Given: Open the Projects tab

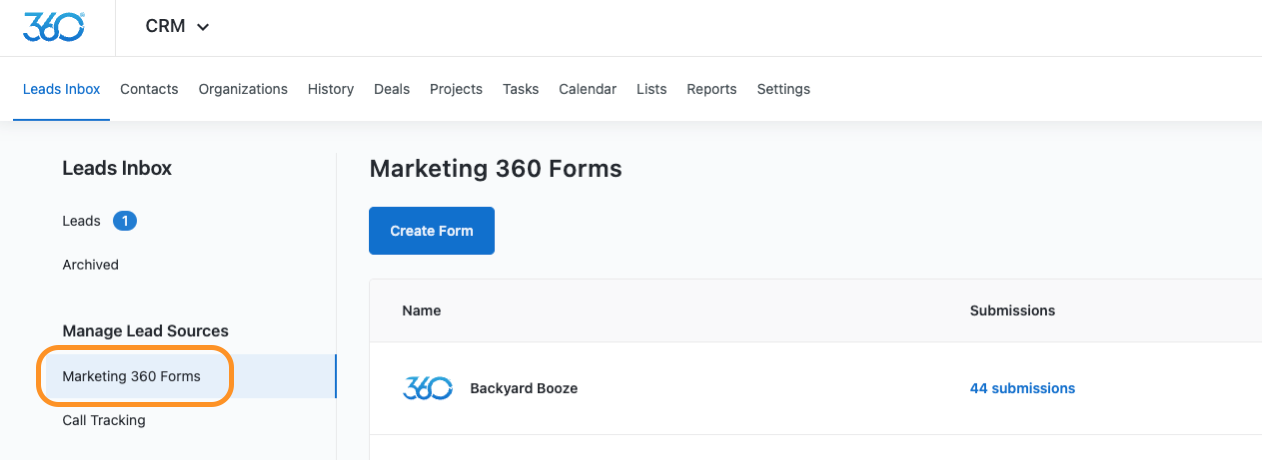Looking at the screenshot, I should click(x=456, y=89).
